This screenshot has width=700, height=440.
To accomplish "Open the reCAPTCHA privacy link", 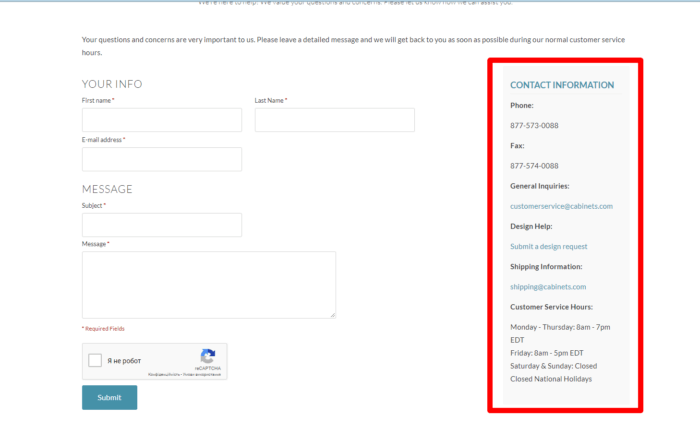I will pyautogui.click(x=165, y=374).
